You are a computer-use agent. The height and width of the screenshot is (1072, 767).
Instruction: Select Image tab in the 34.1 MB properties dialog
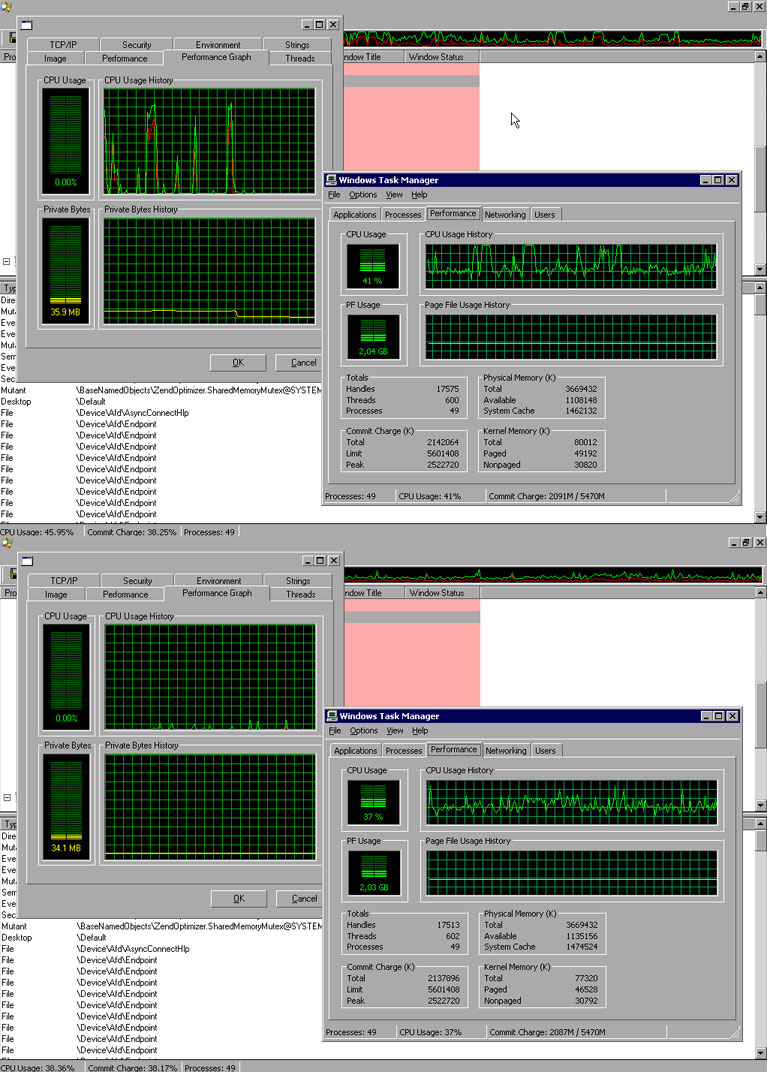click(x=56, y=595)
